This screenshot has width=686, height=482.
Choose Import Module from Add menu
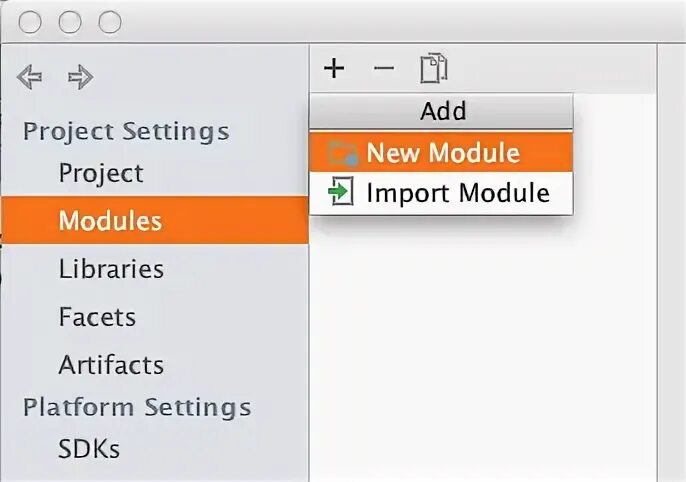[x=457, y=192]
